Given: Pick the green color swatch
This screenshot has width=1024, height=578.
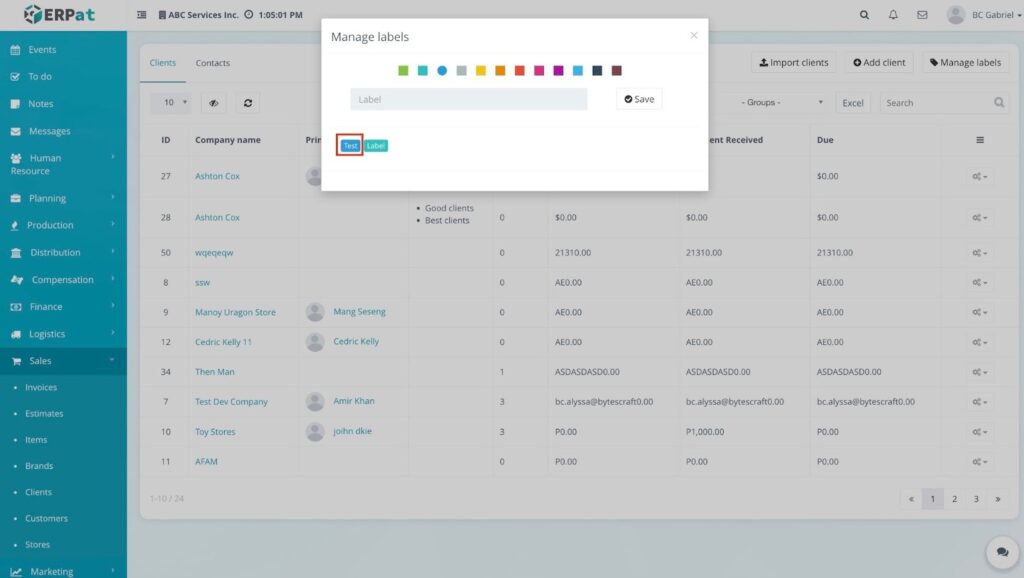Looking at the screenshot, I should point(403,70).
